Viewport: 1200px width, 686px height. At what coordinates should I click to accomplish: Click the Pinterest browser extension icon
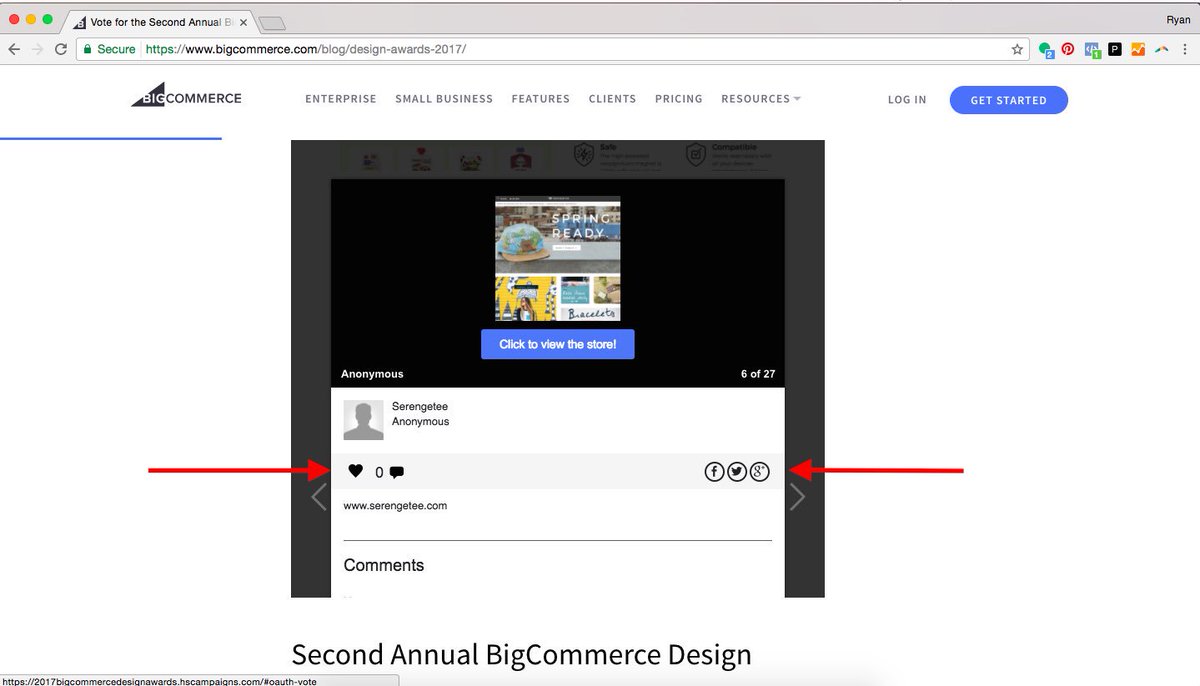[1067, 48]
